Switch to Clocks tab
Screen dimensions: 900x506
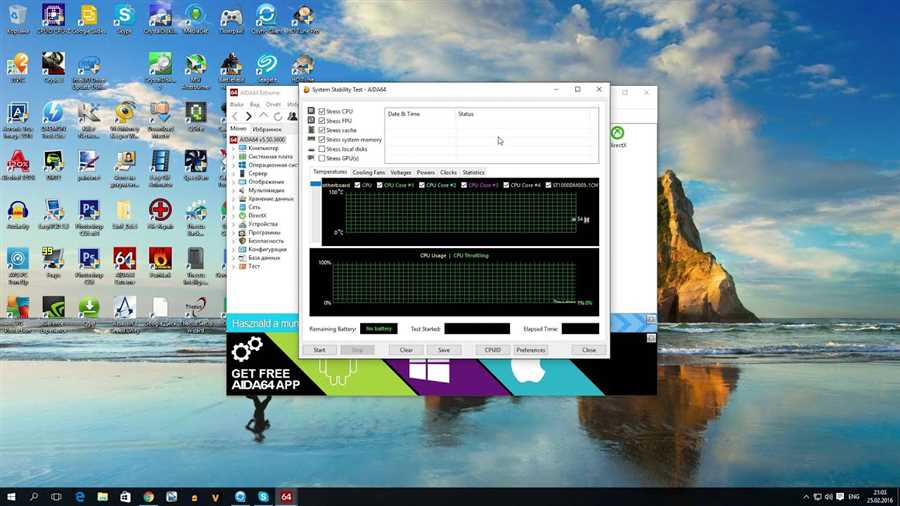point(448,172)
